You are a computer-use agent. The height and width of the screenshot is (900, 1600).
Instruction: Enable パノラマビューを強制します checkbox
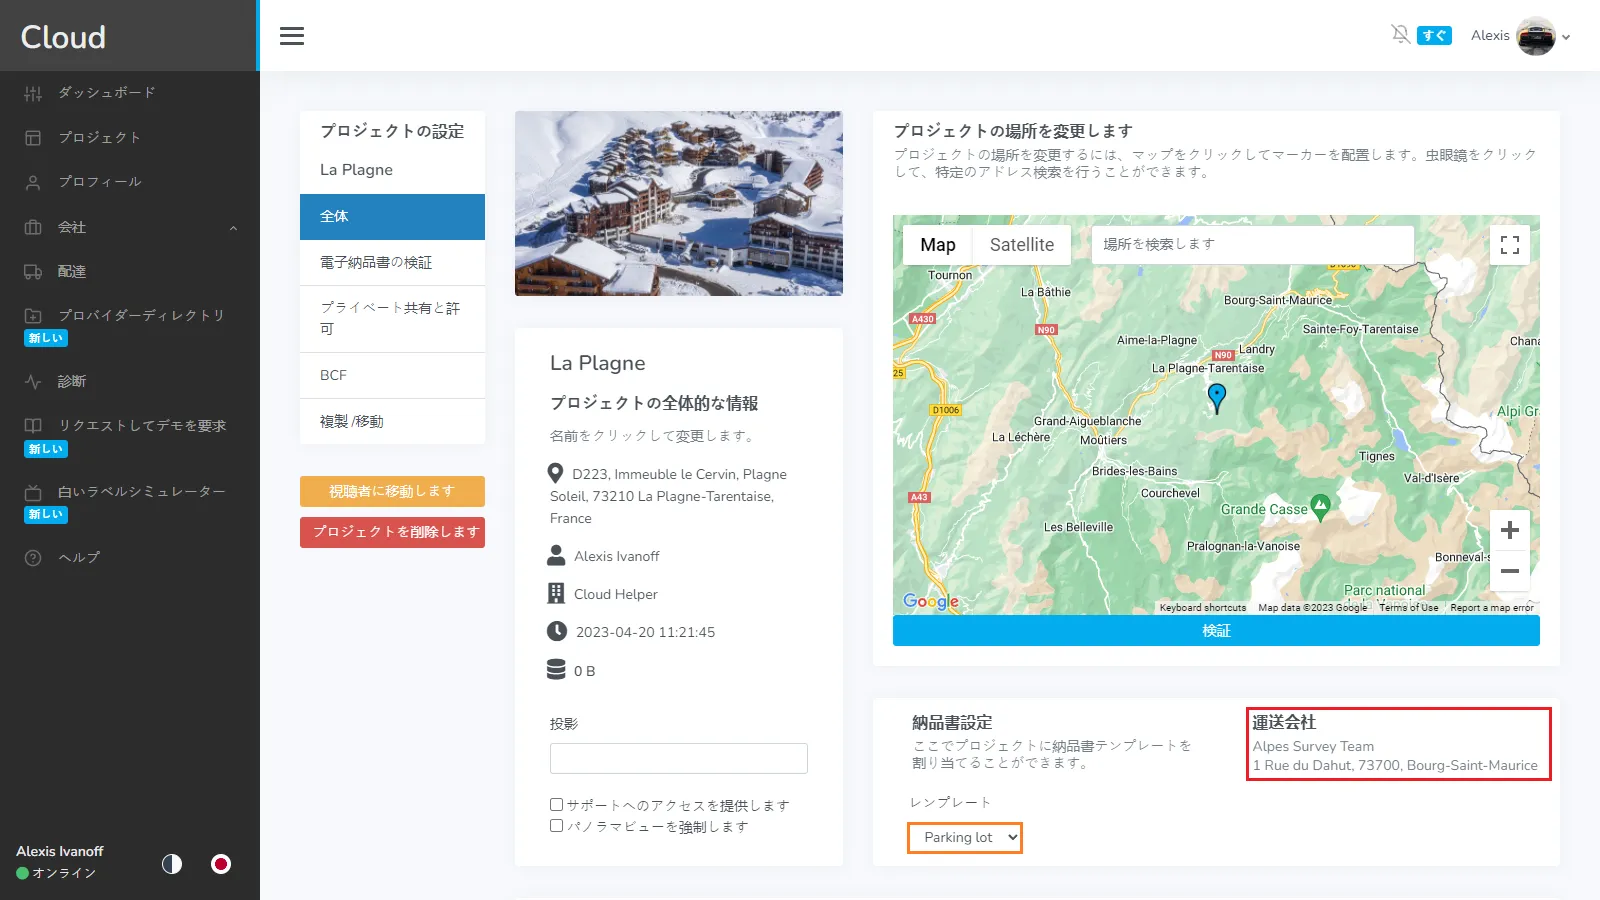coord(556,825)
